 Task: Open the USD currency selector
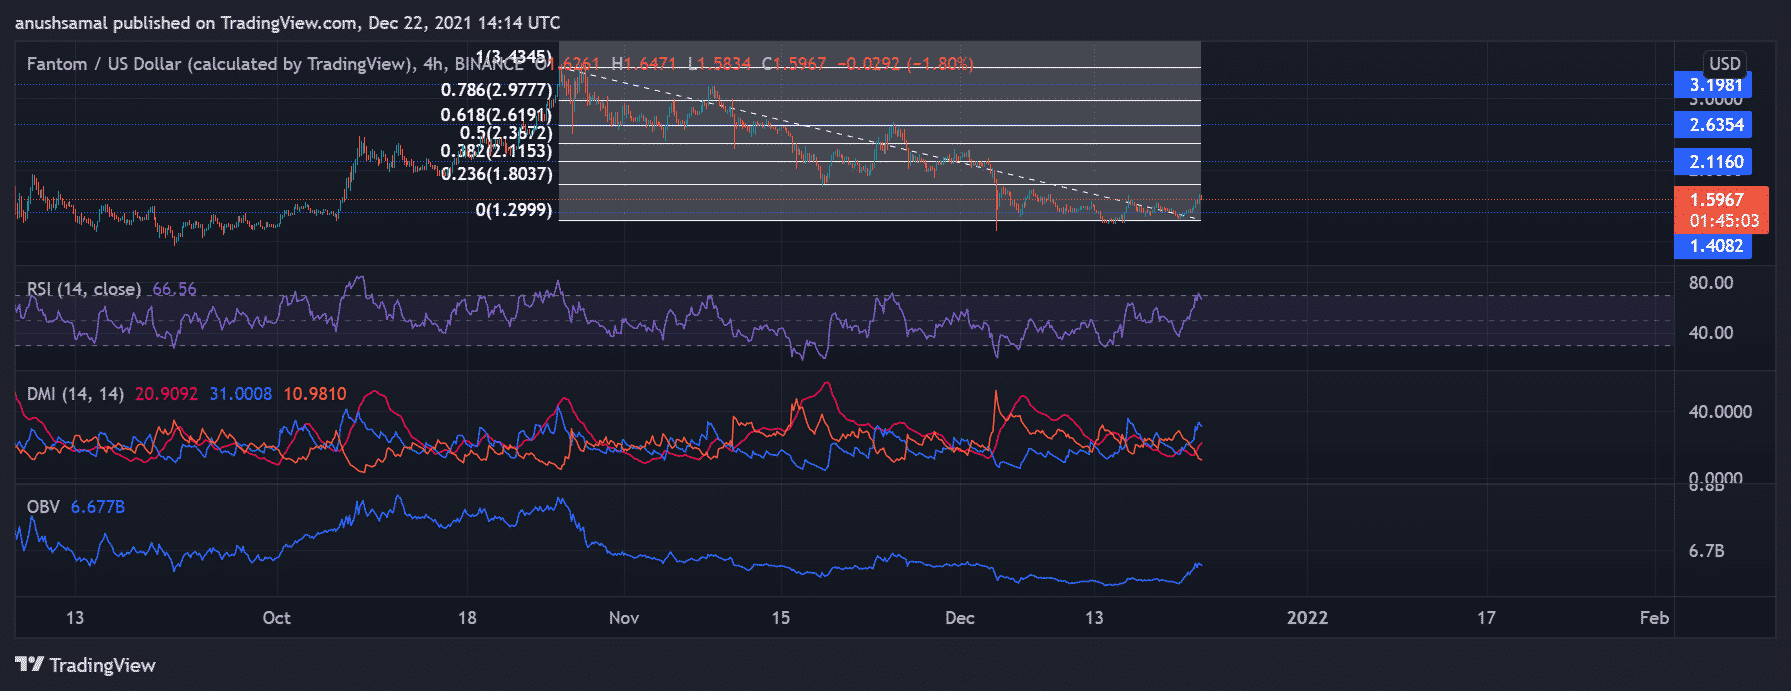(1724, 63)
